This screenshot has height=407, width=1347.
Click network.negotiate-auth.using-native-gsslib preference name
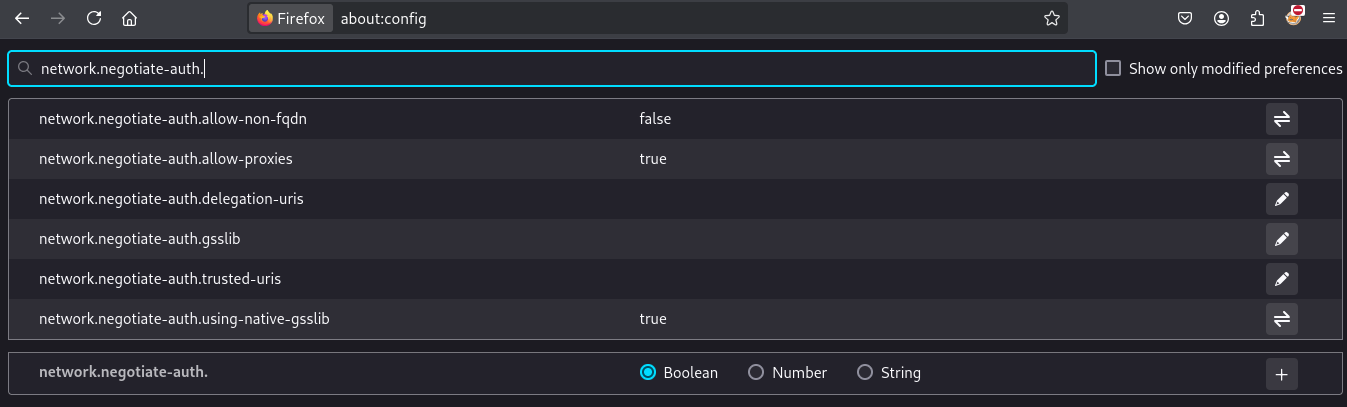[184, 319]
